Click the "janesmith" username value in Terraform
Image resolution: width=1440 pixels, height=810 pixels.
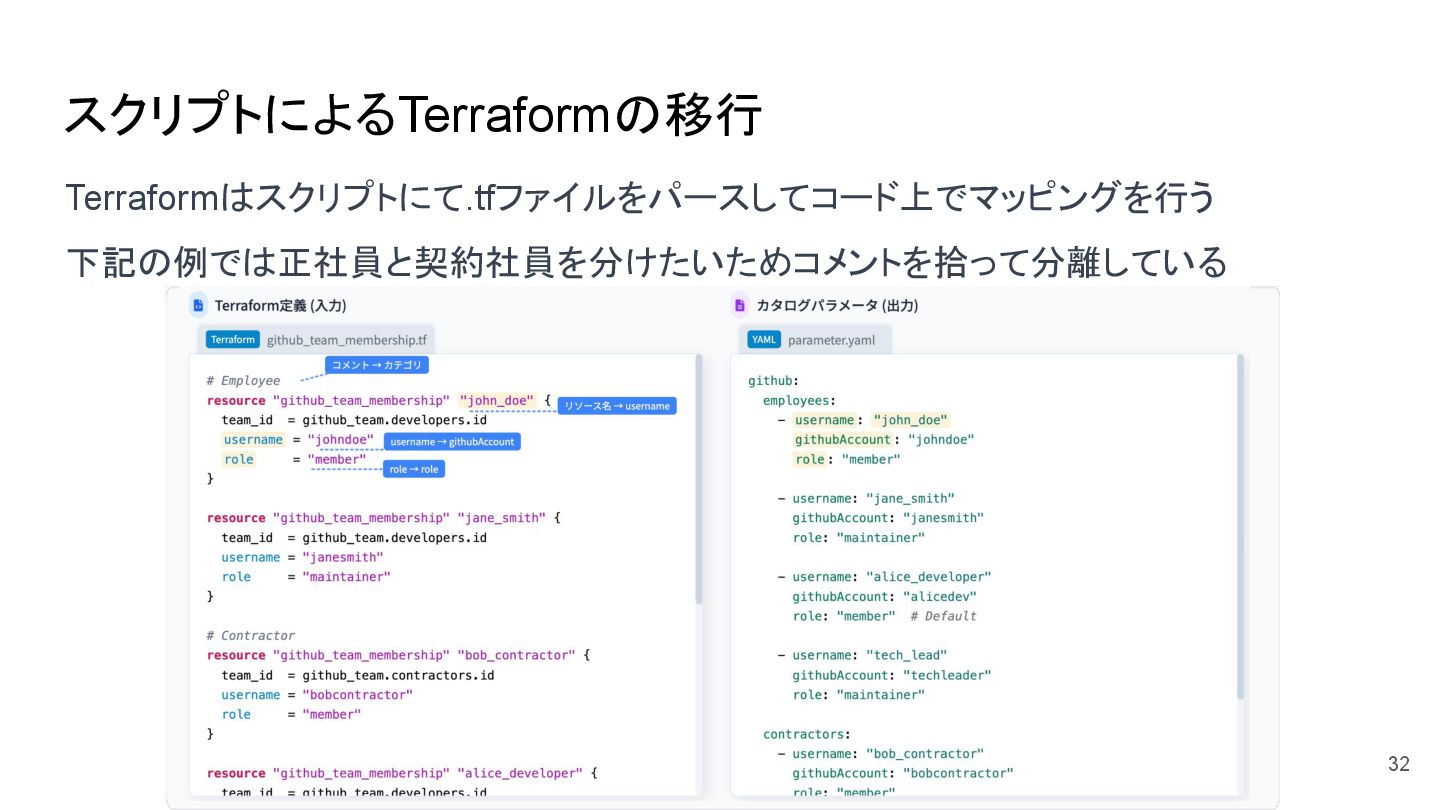345,557
